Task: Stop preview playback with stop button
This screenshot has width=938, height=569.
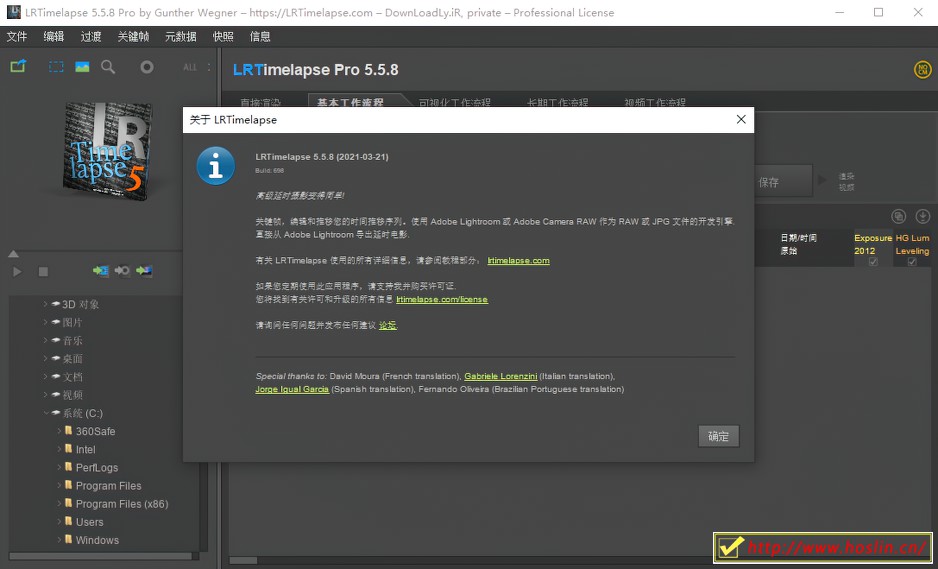Action: (43, 272)
